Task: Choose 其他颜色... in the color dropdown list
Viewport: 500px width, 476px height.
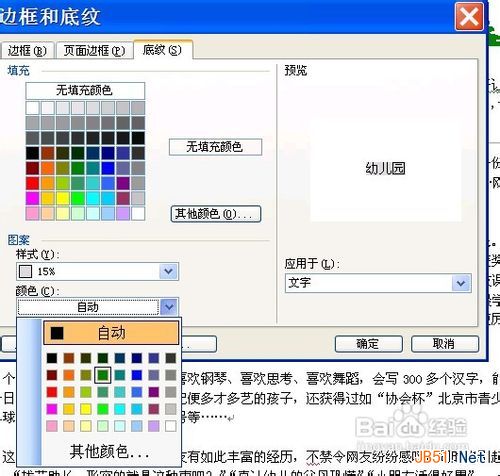Action: coord(110,452)
